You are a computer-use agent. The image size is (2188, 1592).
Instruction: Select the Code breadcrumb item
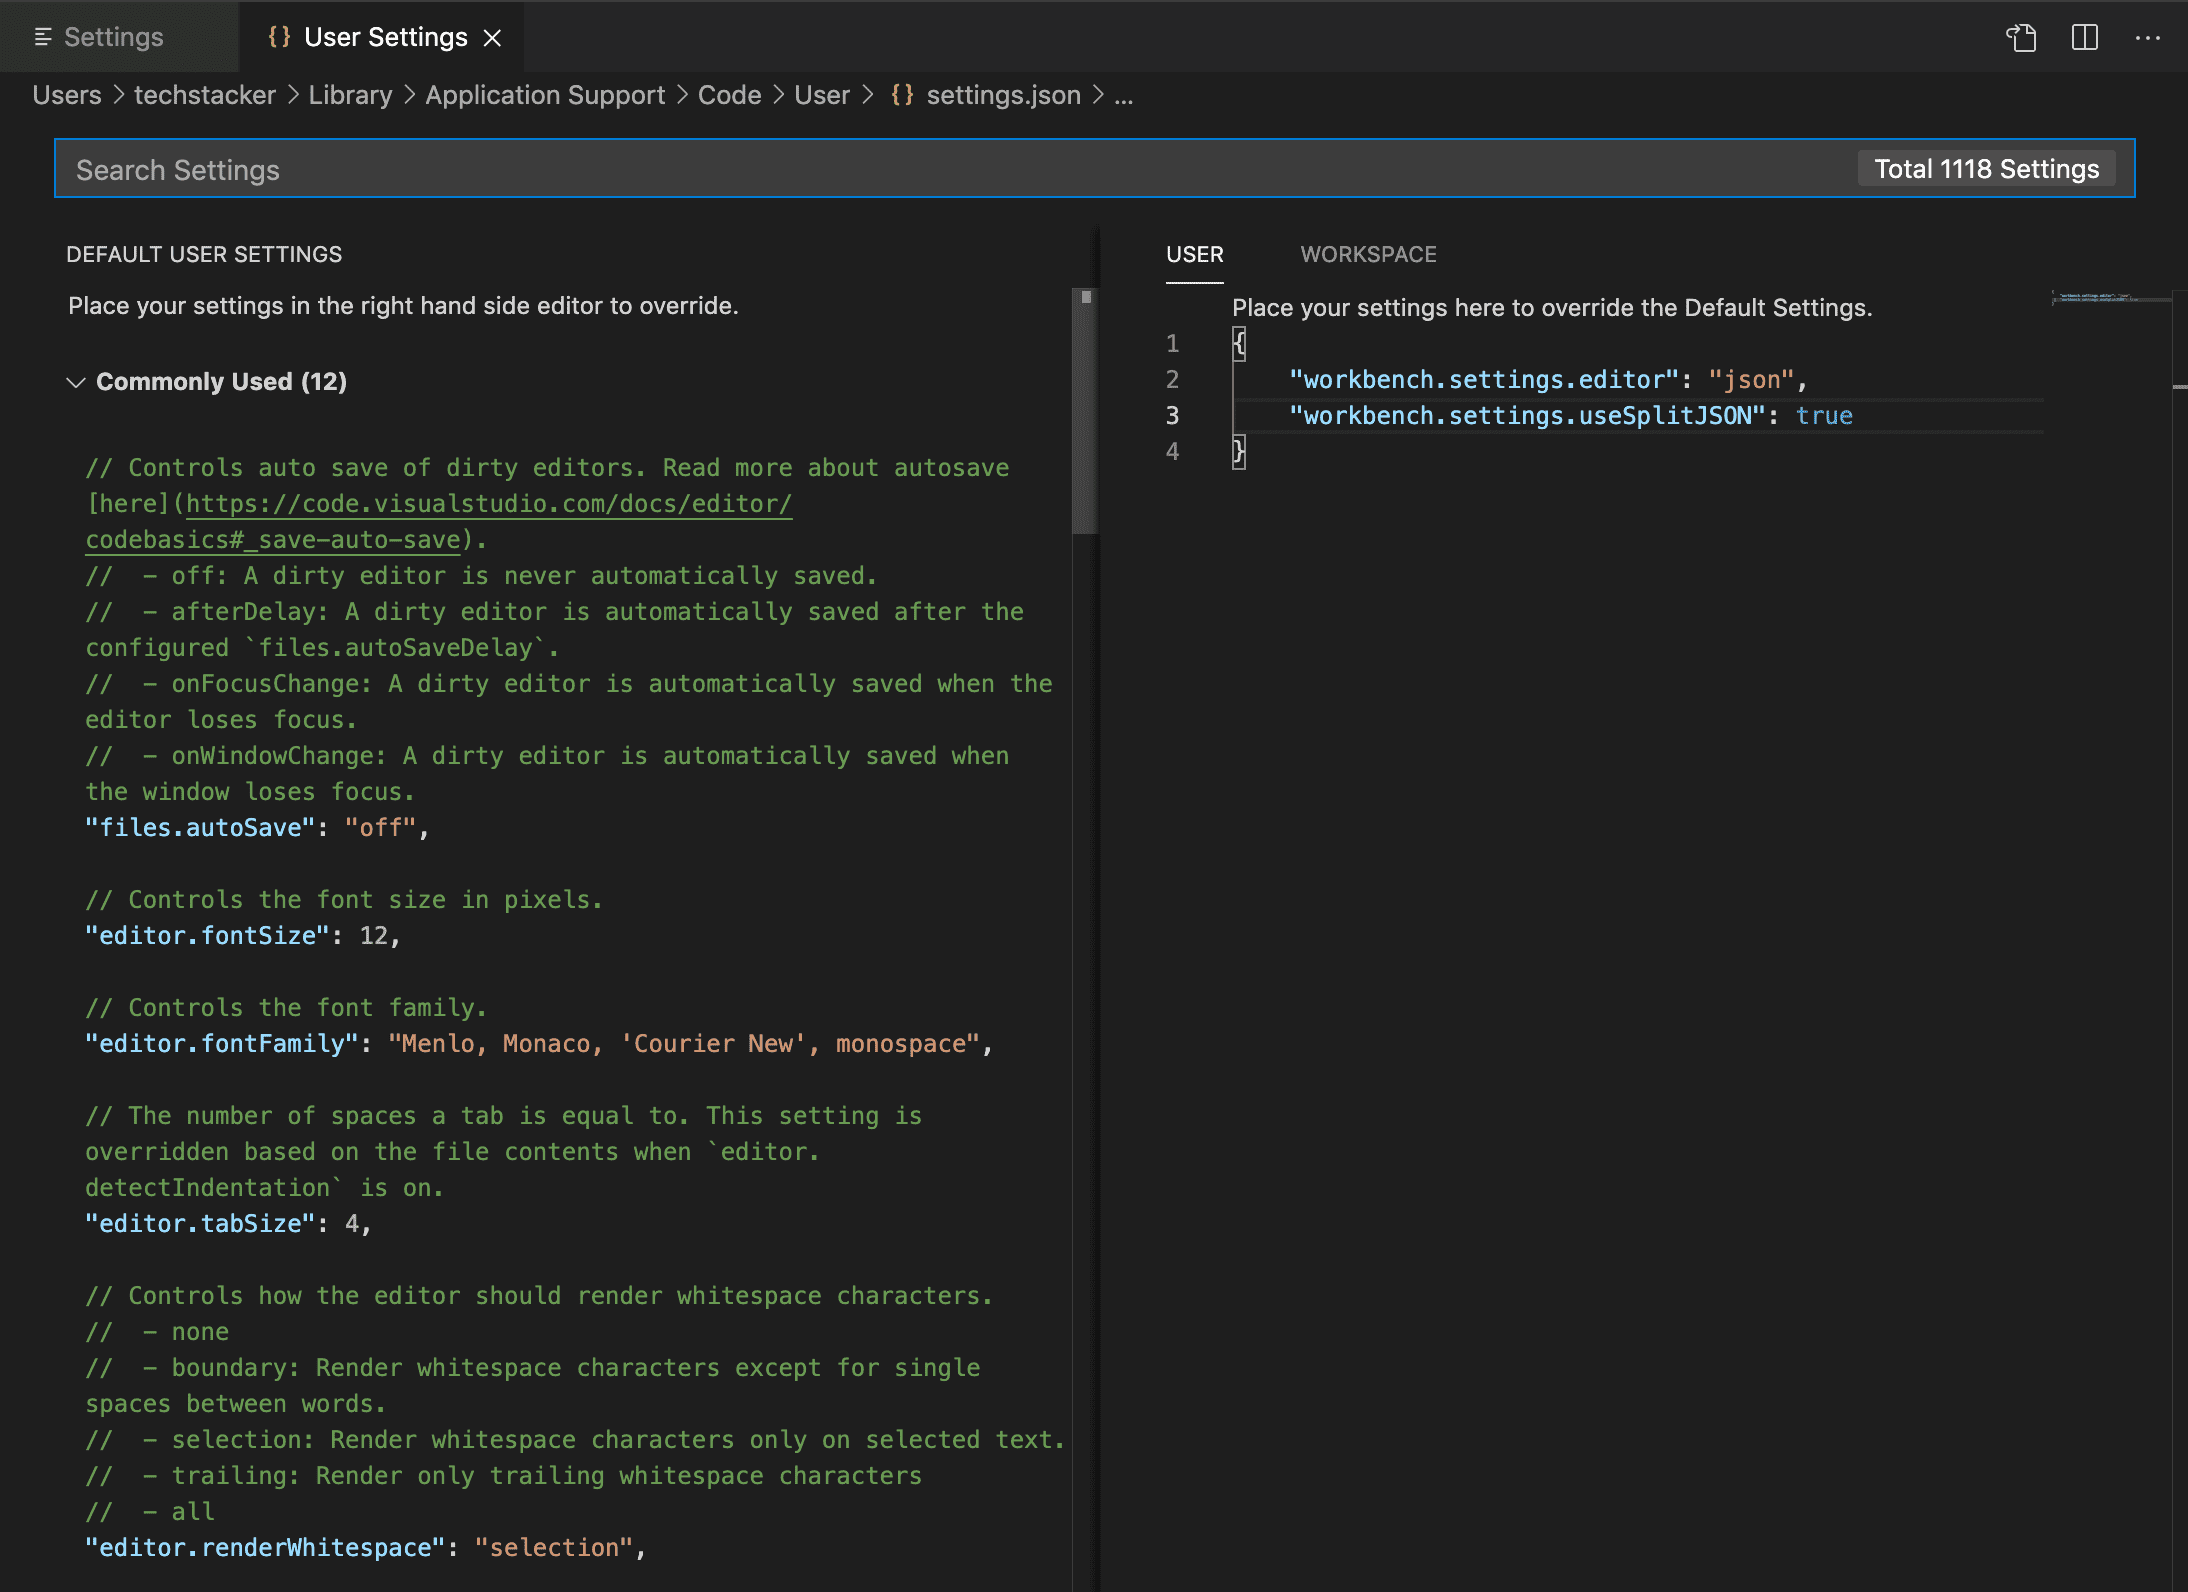(x=729, y=95)
